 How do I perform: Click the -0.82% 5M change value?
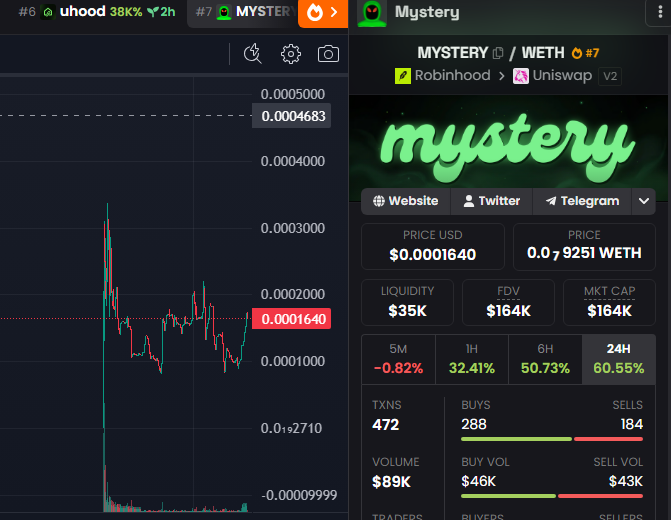pyautogui.click(x=398, y=368)
